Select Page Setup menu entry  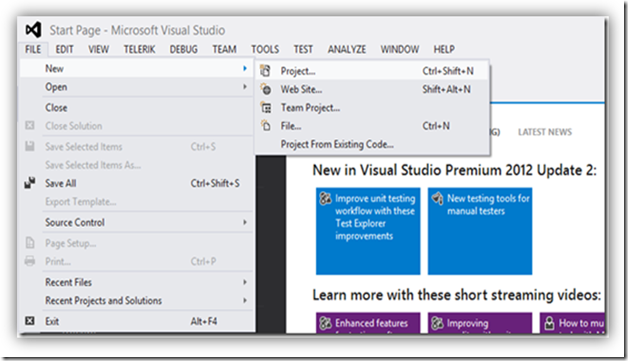click(x=137, y=243)
